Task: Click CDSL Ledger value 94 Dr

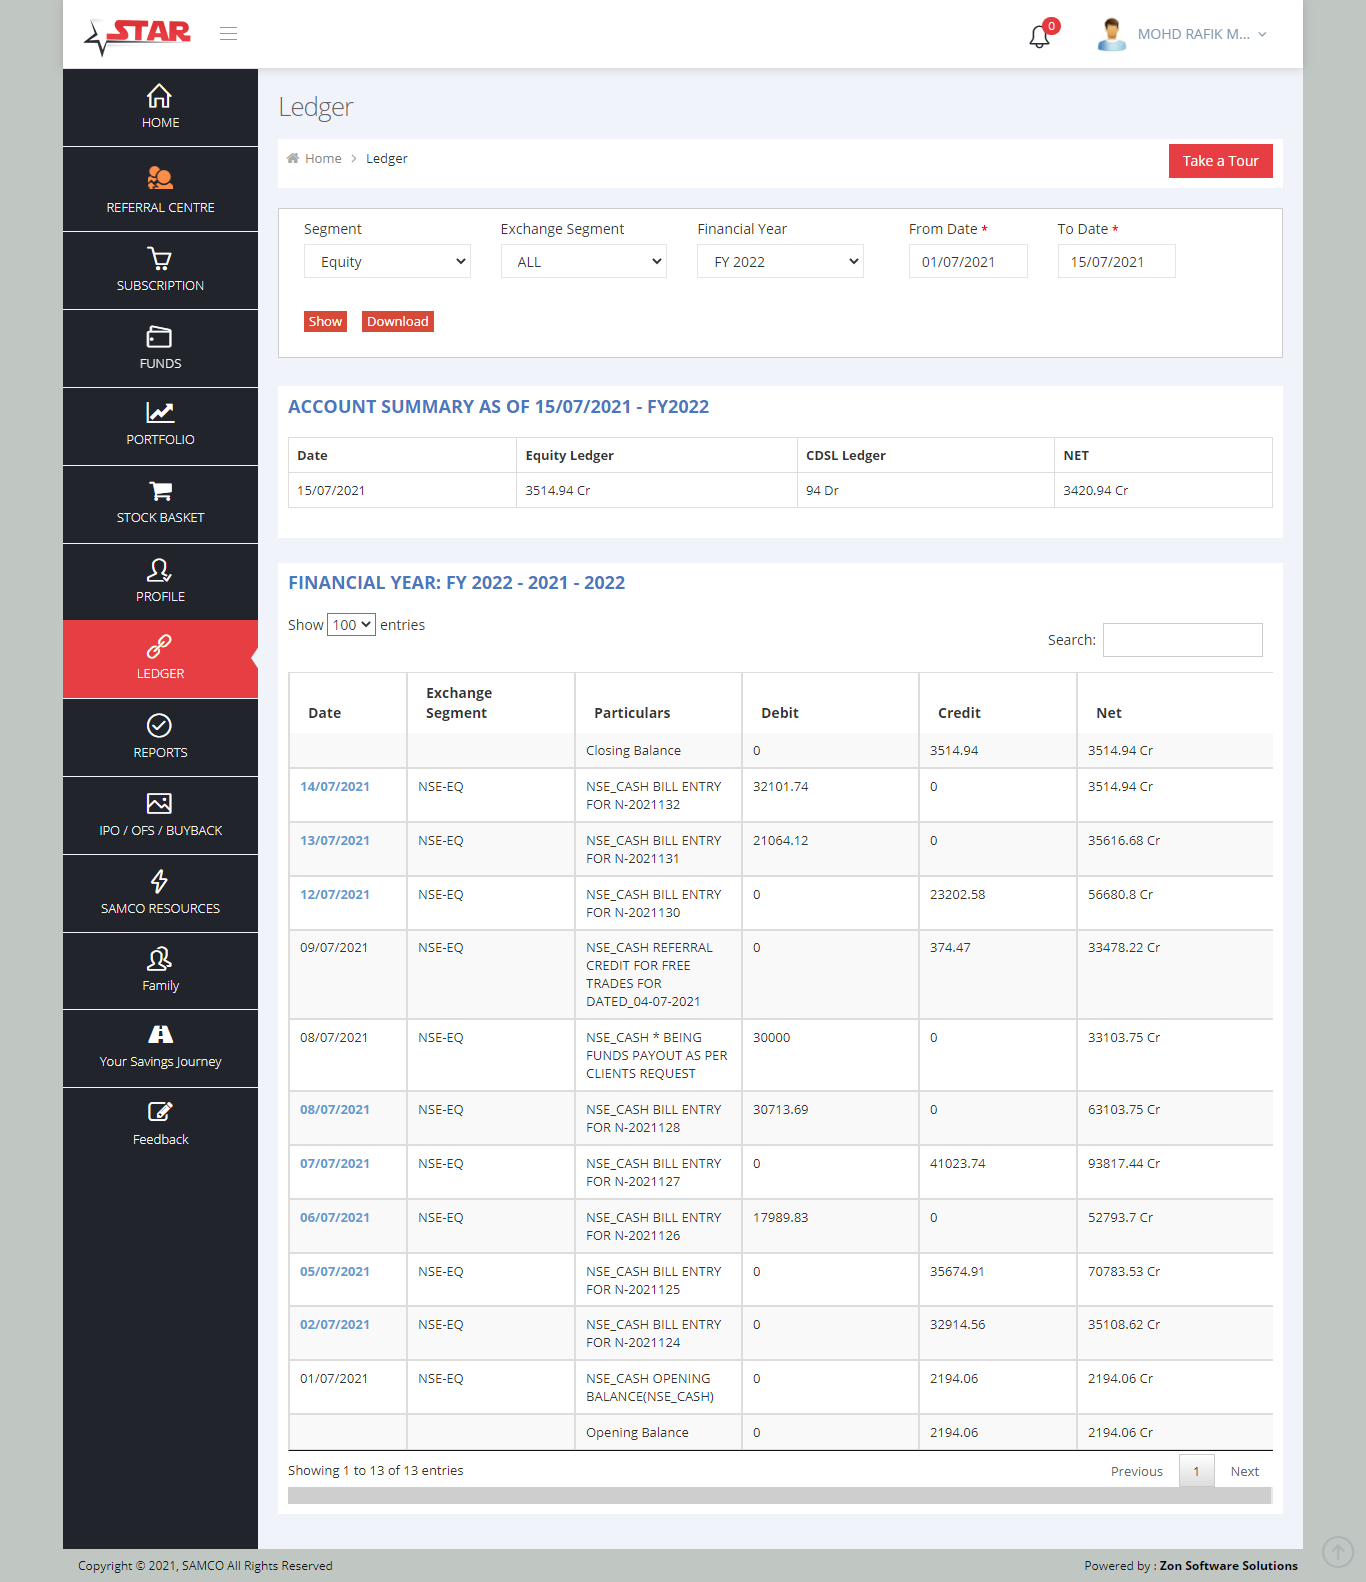Action: 822,491
